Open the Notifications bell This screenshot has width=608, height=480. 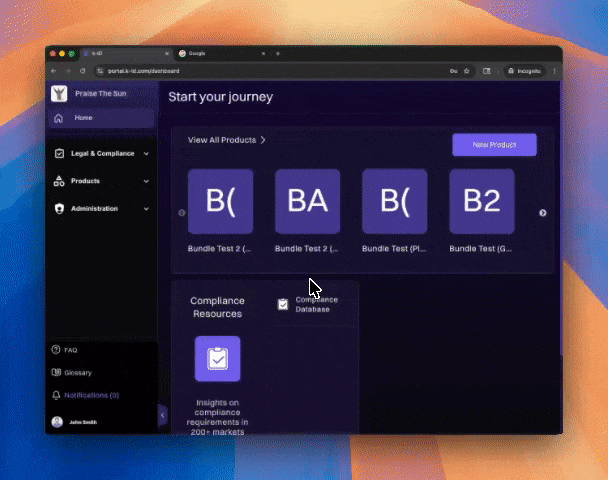pyautogui.click(x=57, y=395)
